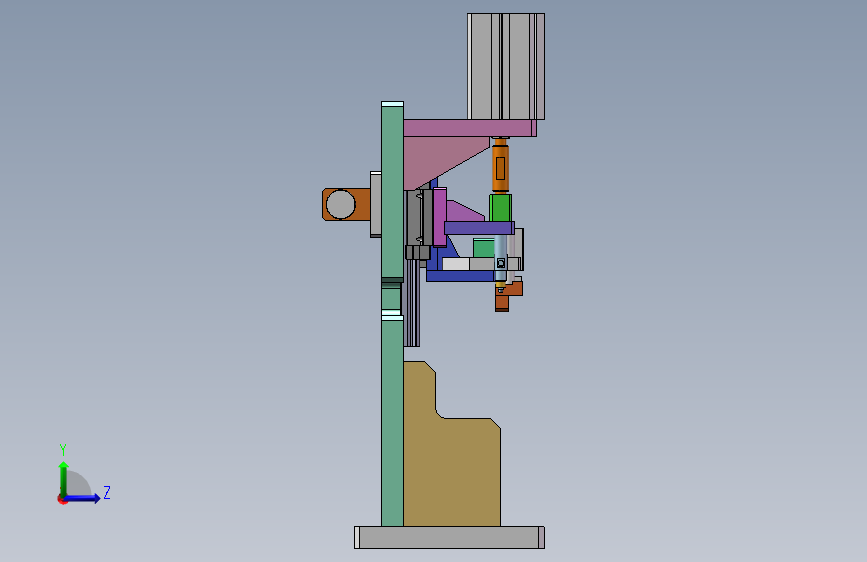This screenshot has height=562, width=867.
Task: Click the bright green block under the coupling
Action: (500, 207)
